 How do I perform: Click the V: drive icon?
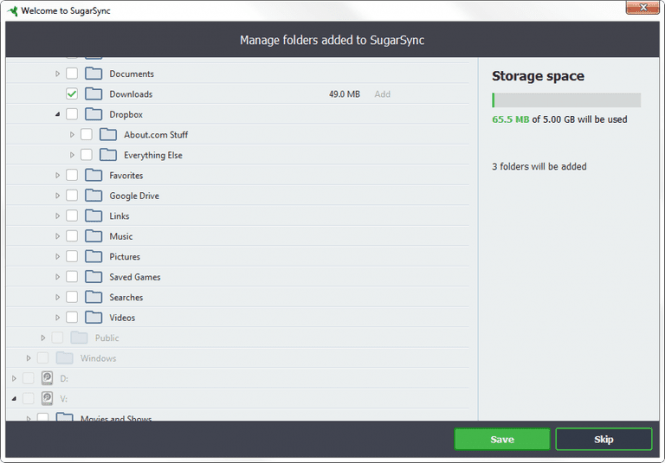(47, 399)
